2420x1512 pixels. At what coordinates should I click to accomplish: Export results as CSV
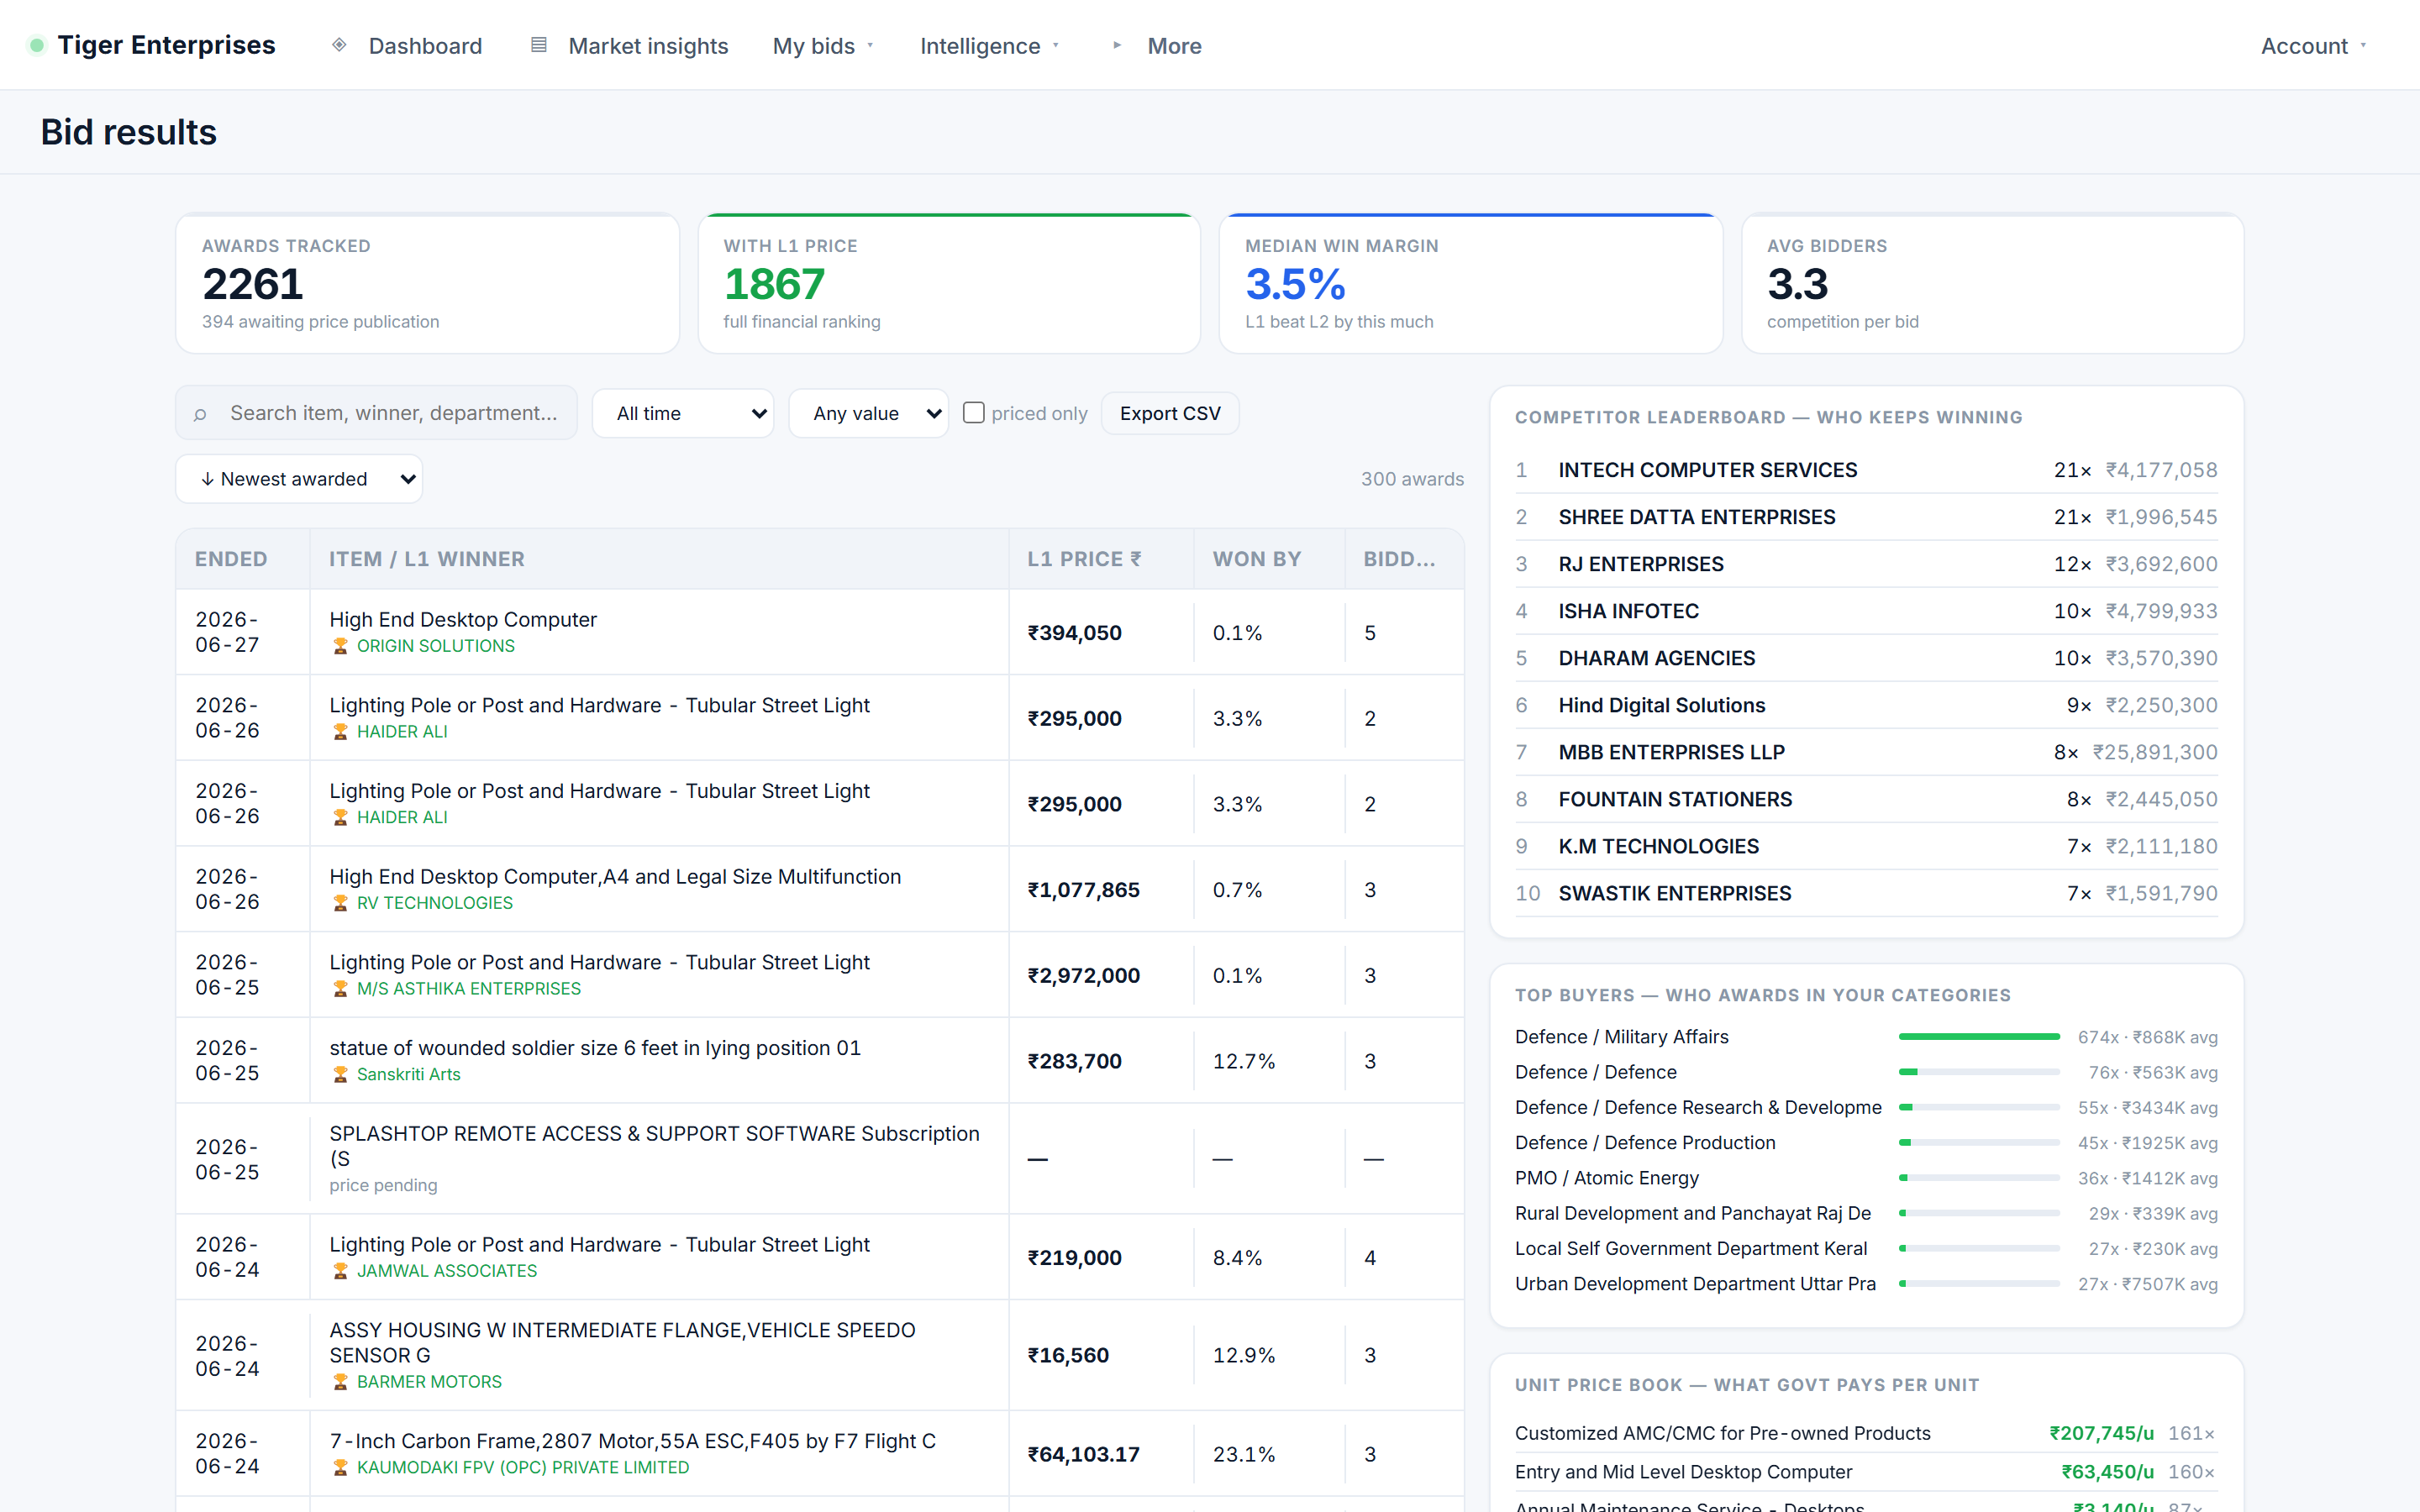1170,413
